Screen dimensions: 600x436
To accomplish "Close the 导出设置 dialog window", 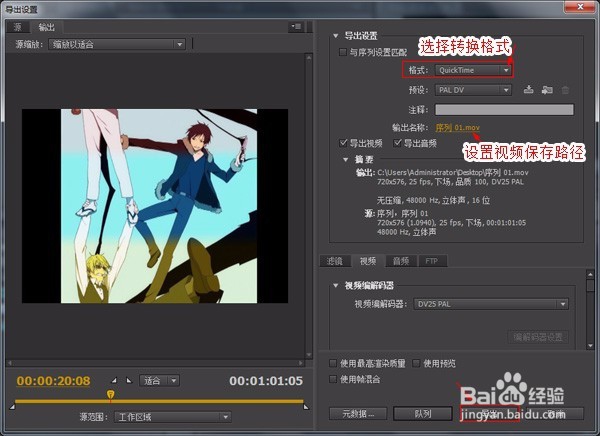I will (580, 7).
